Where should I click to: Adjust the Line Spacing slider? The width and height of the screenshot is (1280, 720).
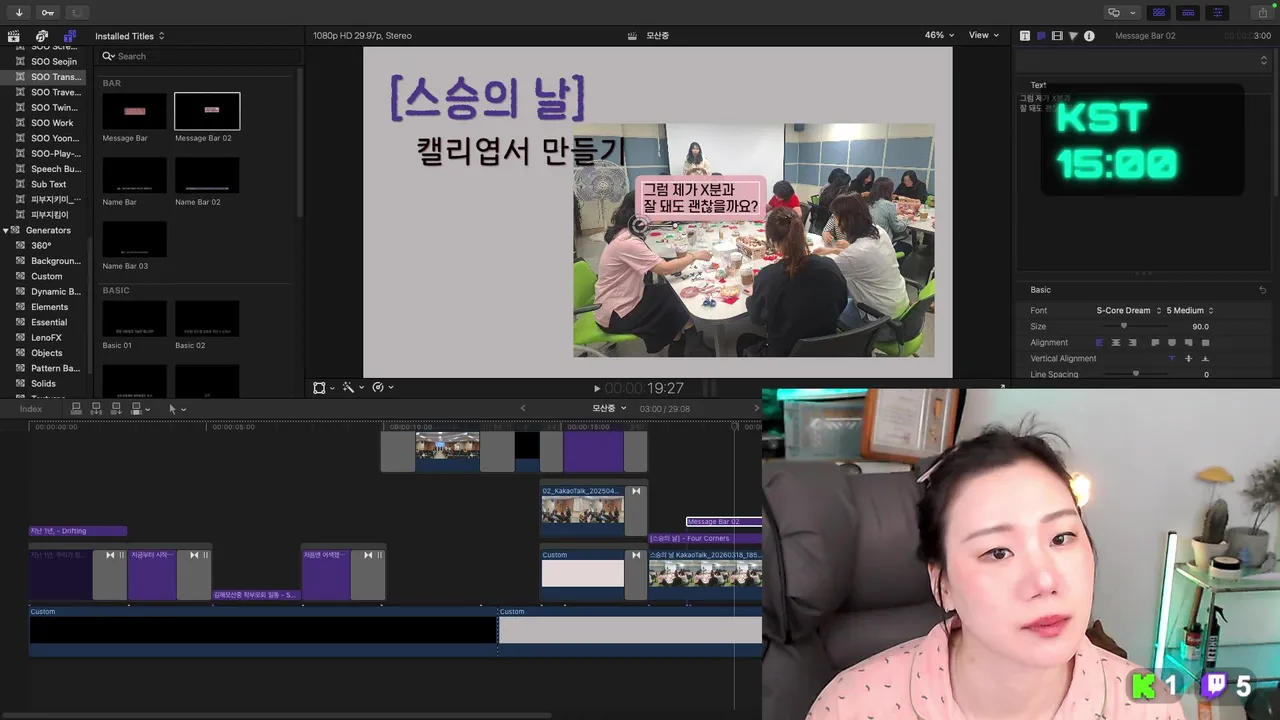point(1135,374)
